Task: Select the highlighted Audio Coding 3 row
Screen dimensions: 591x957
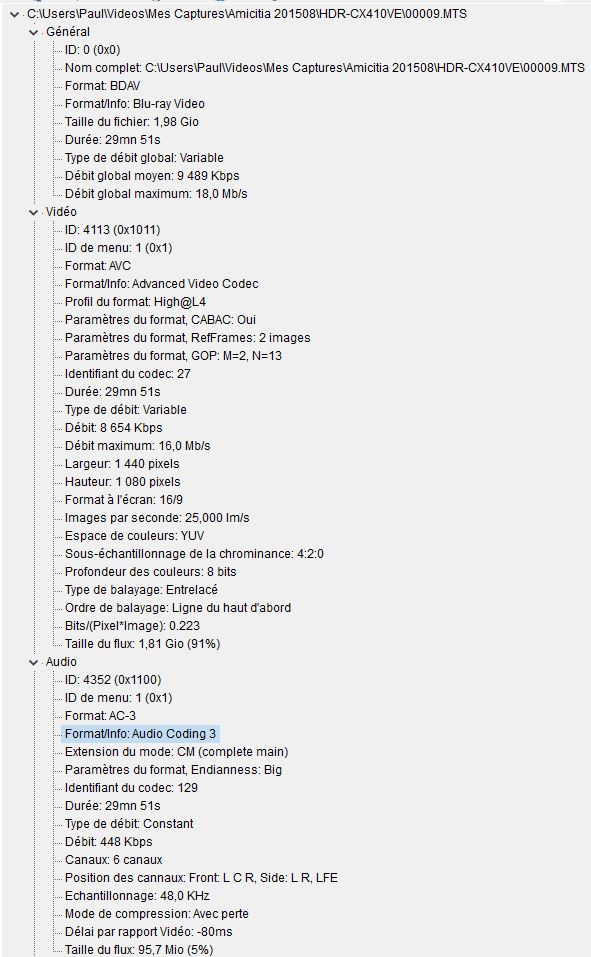Action: coord(140,734)
